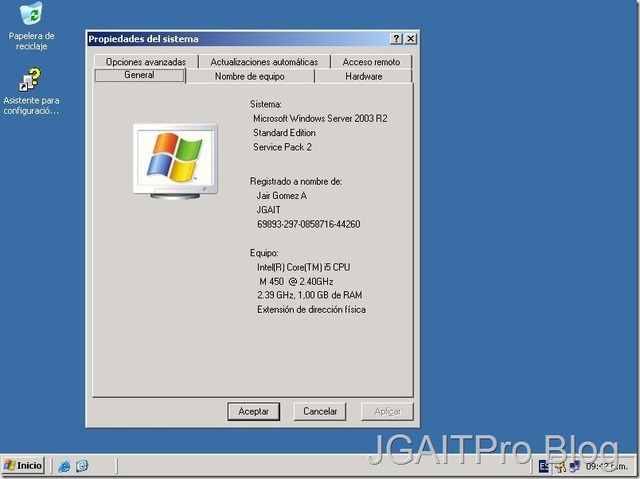The width and height of the screenshot is (640, 479).
Task: Click the show desktop quick launch icon
Action: pos(82,466)
